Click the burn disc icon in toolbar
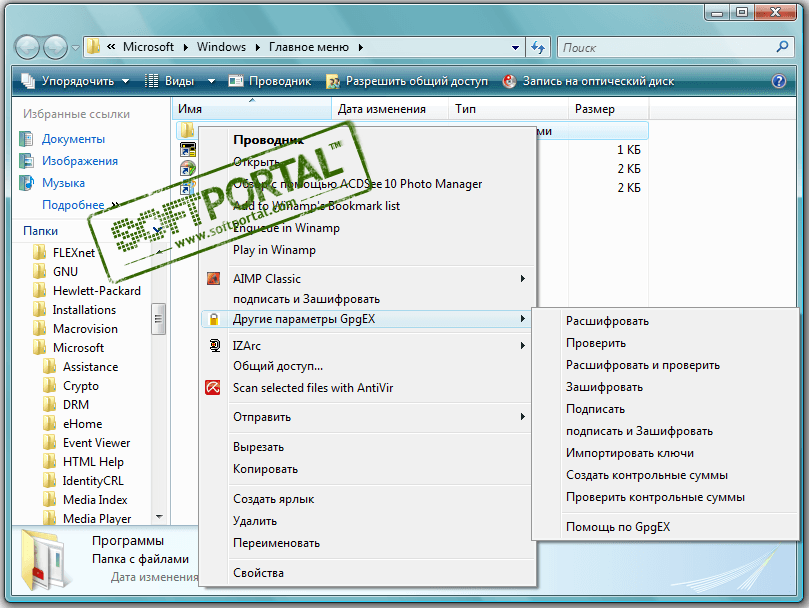 coord(509,81)
